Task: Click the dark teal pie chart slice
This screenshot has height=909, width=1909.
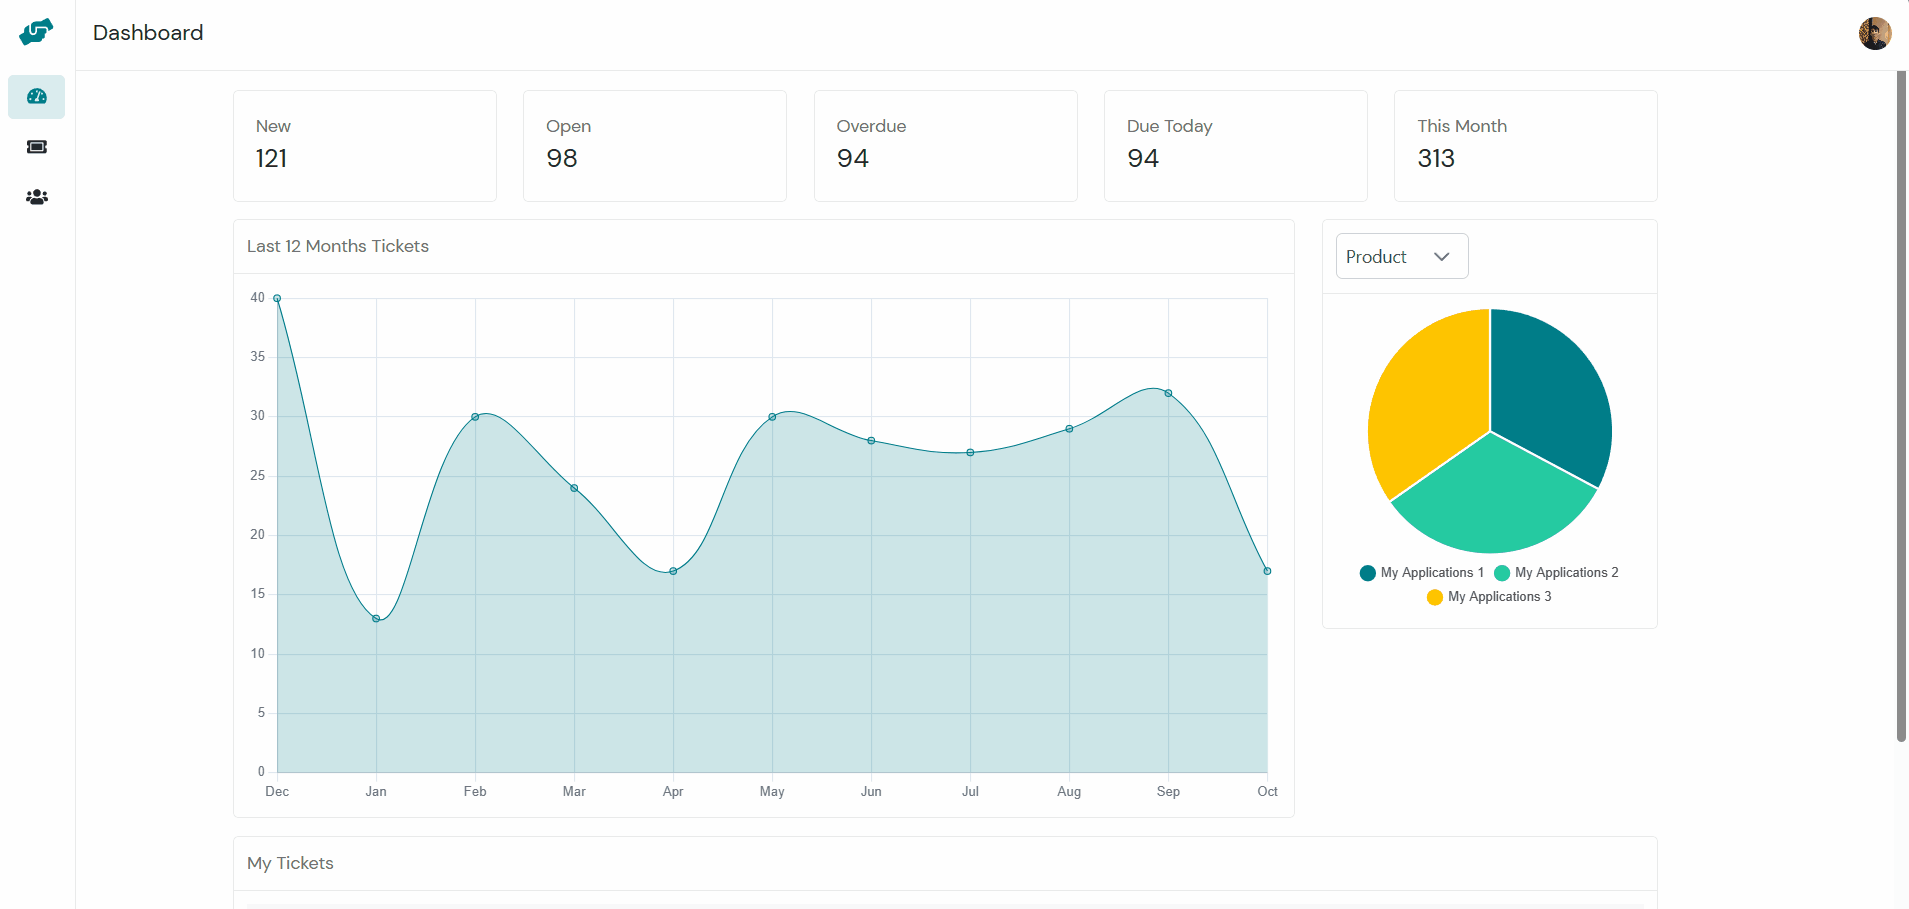Action: (1550, 390)
